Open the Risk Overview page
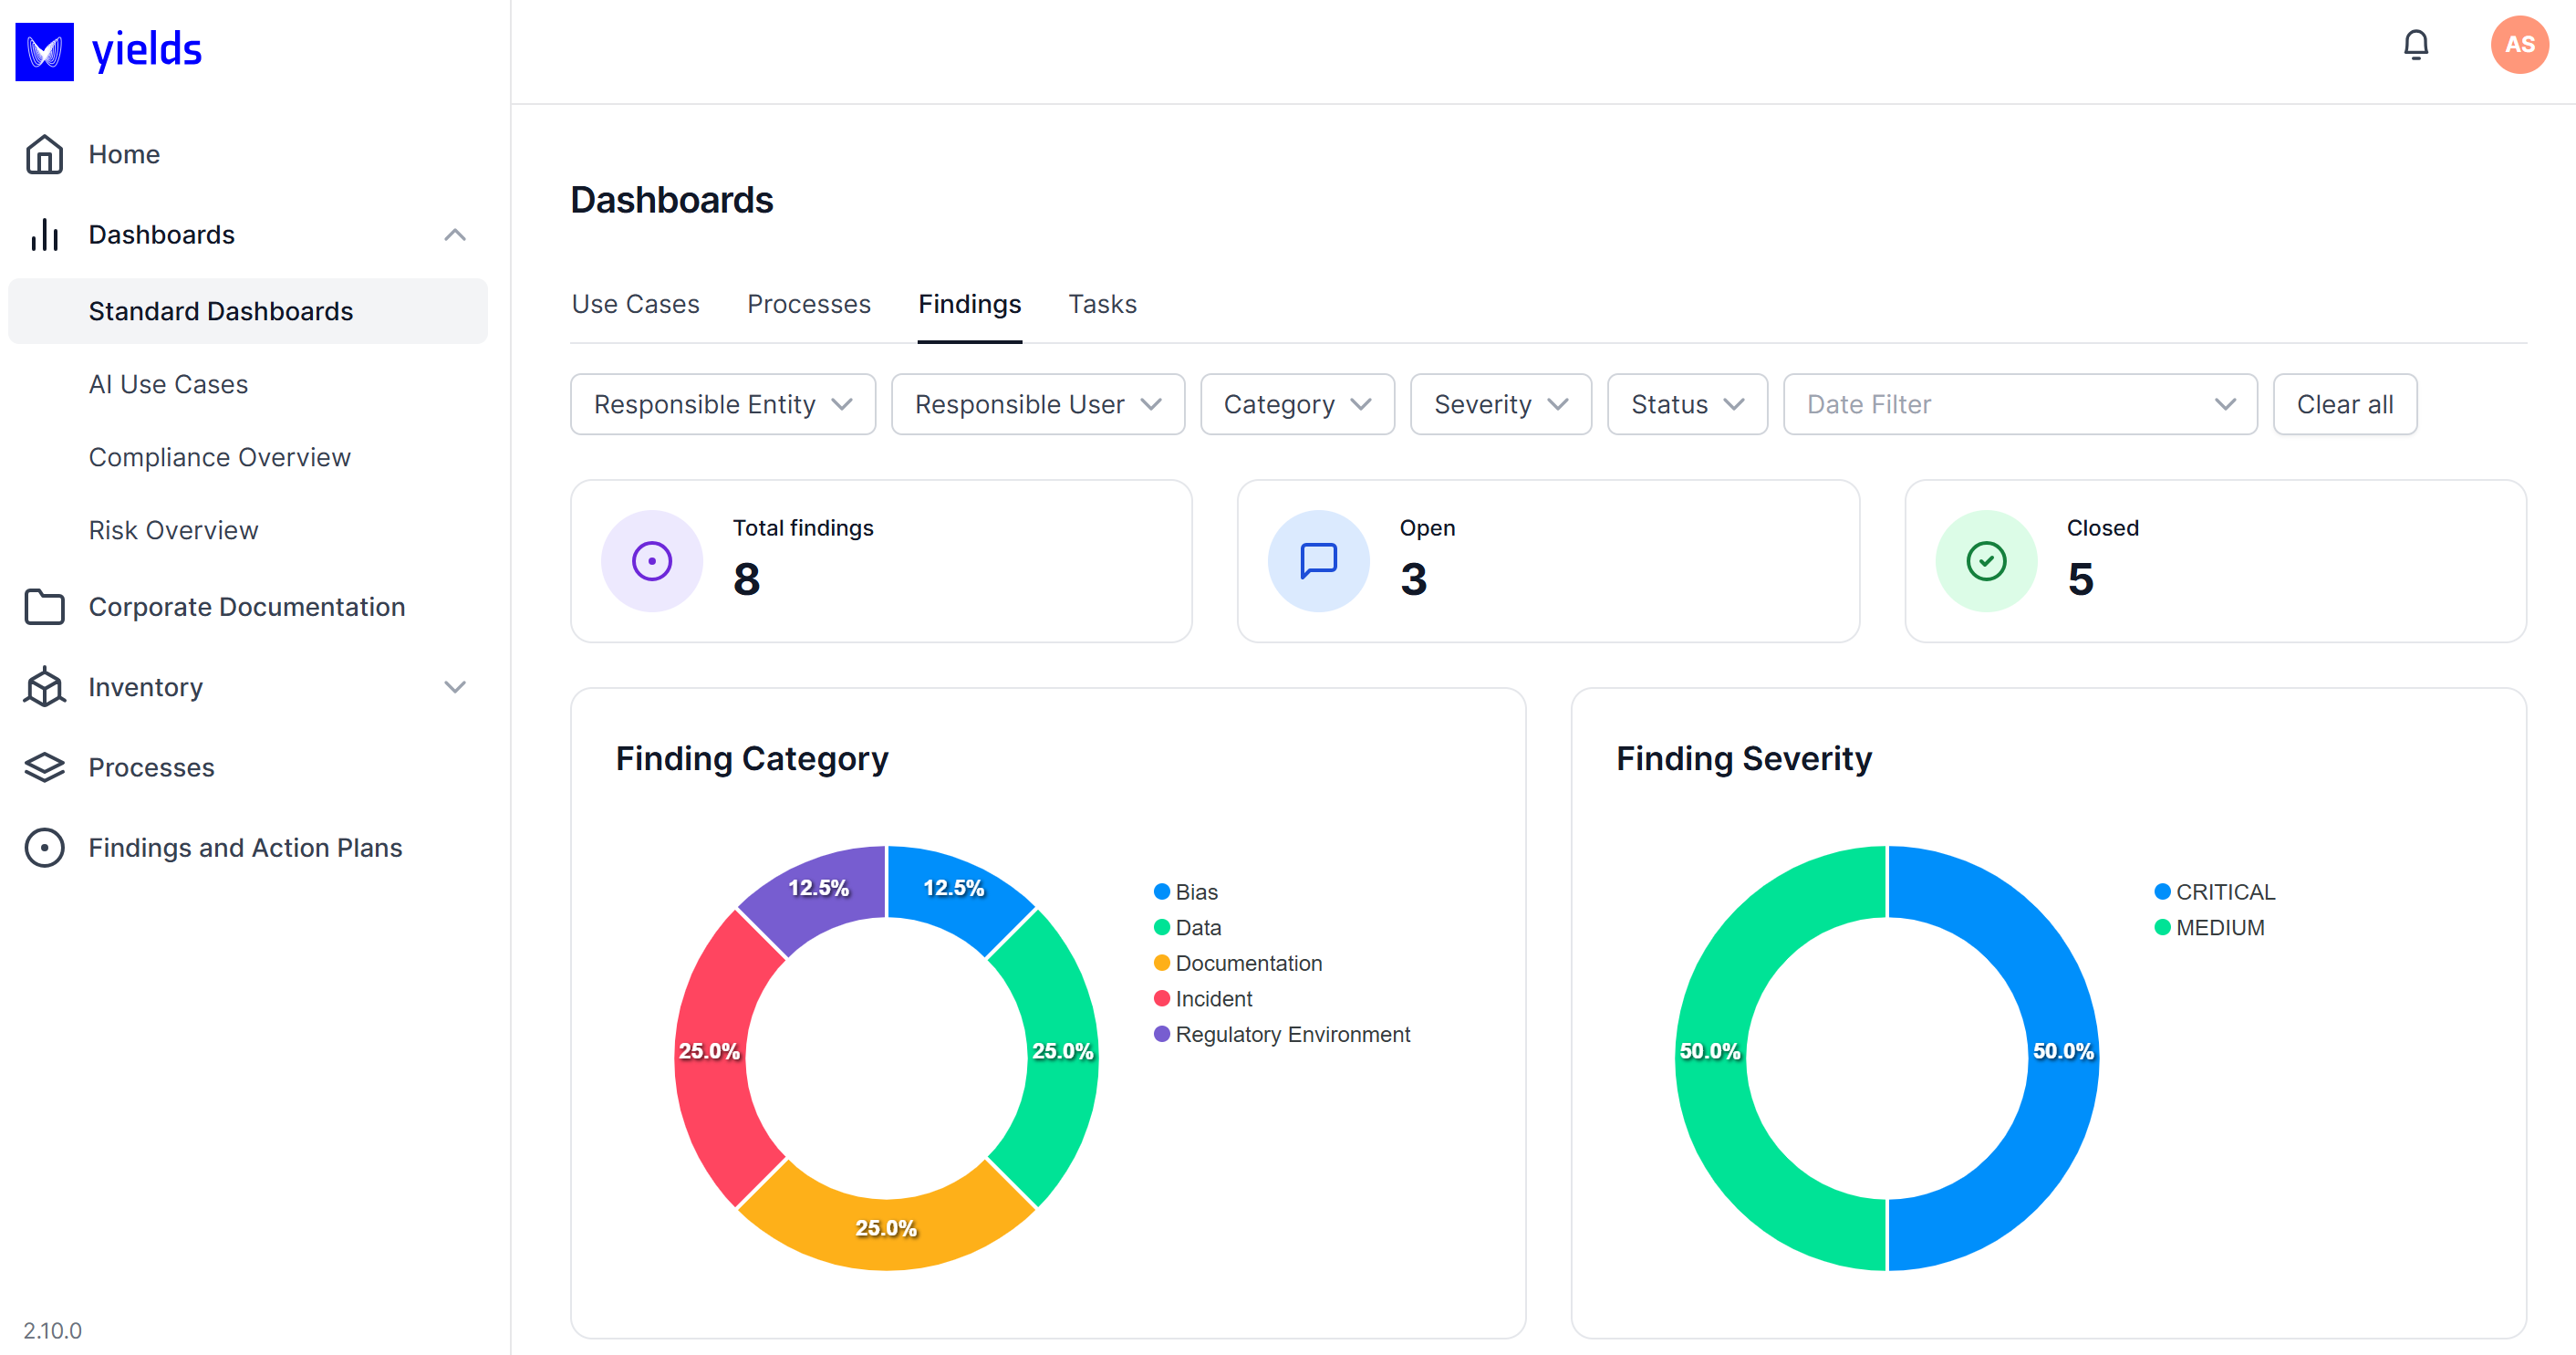 tap(173, 529)
